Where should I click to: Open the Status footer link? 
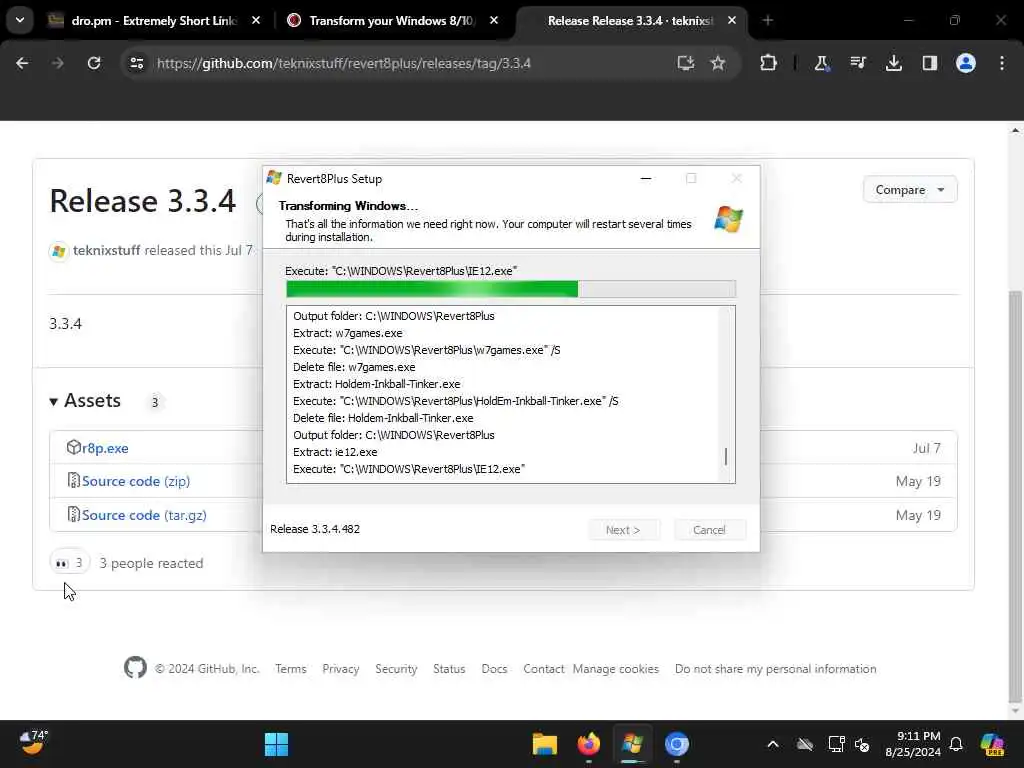[449, 669]
